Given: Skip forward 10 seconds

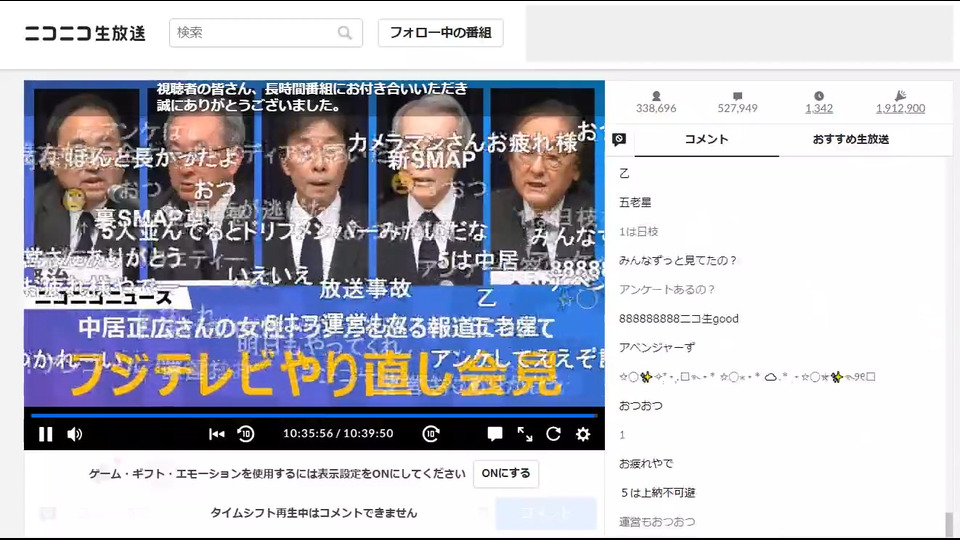Looking at the screenshot, I should click(431, 434).
